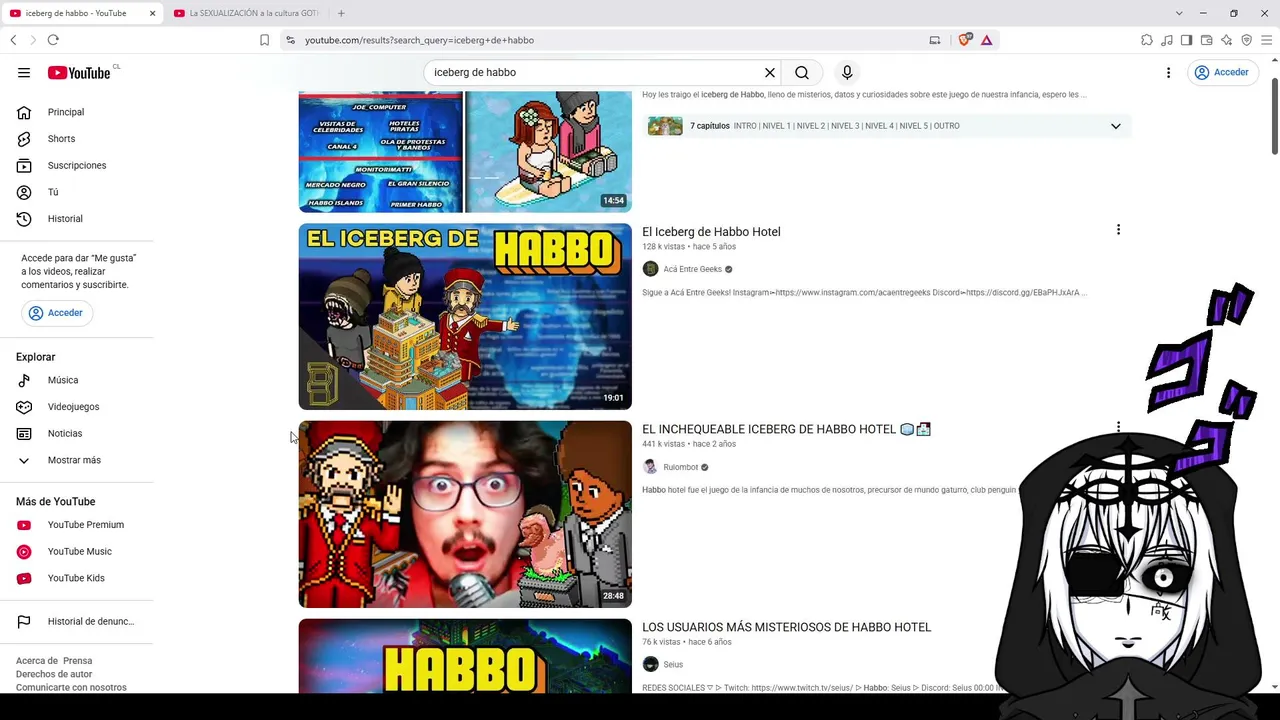Open the Acerca de footer link
This screenshot has height=720, width=1280.
[36, 661]
